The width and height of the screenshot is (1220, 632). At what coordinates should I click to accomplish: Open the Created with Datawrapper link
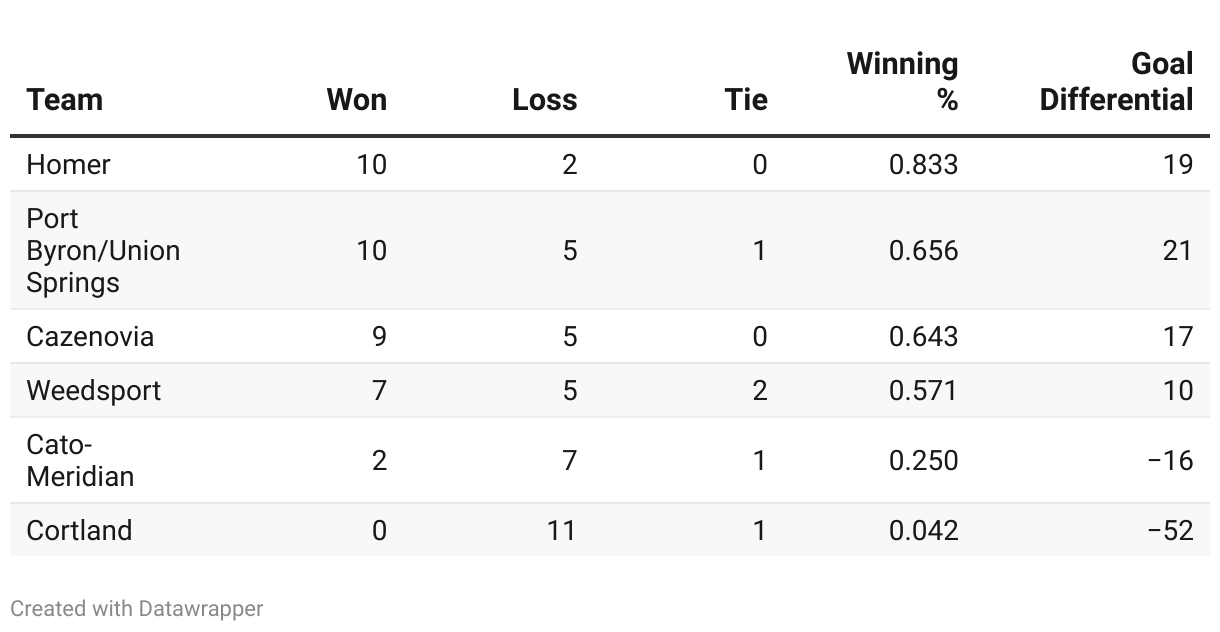(x=137, y=608)
